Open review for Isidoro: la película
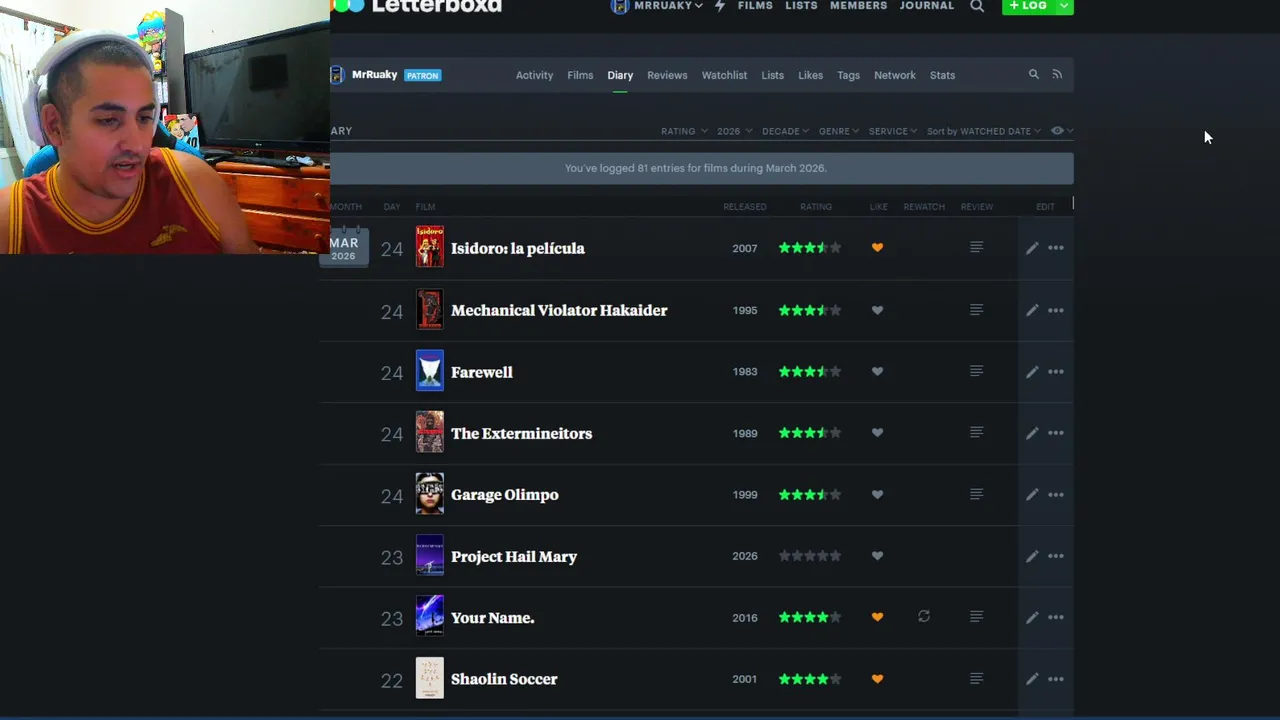 point(977,247)
